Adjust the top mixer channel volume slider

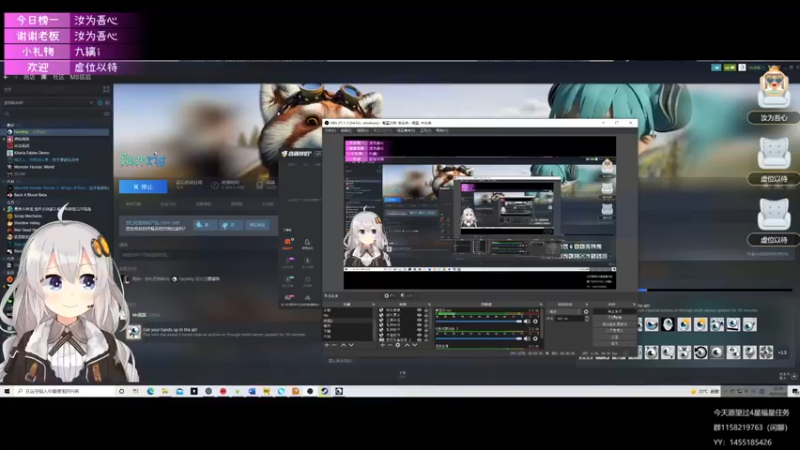coord(479,321)
